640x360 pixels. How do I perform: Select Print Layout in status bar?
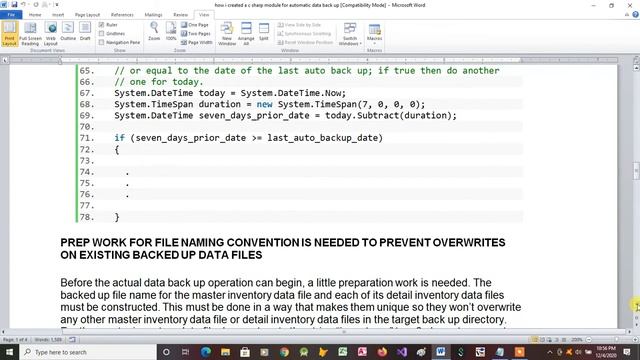pos(534,340)
